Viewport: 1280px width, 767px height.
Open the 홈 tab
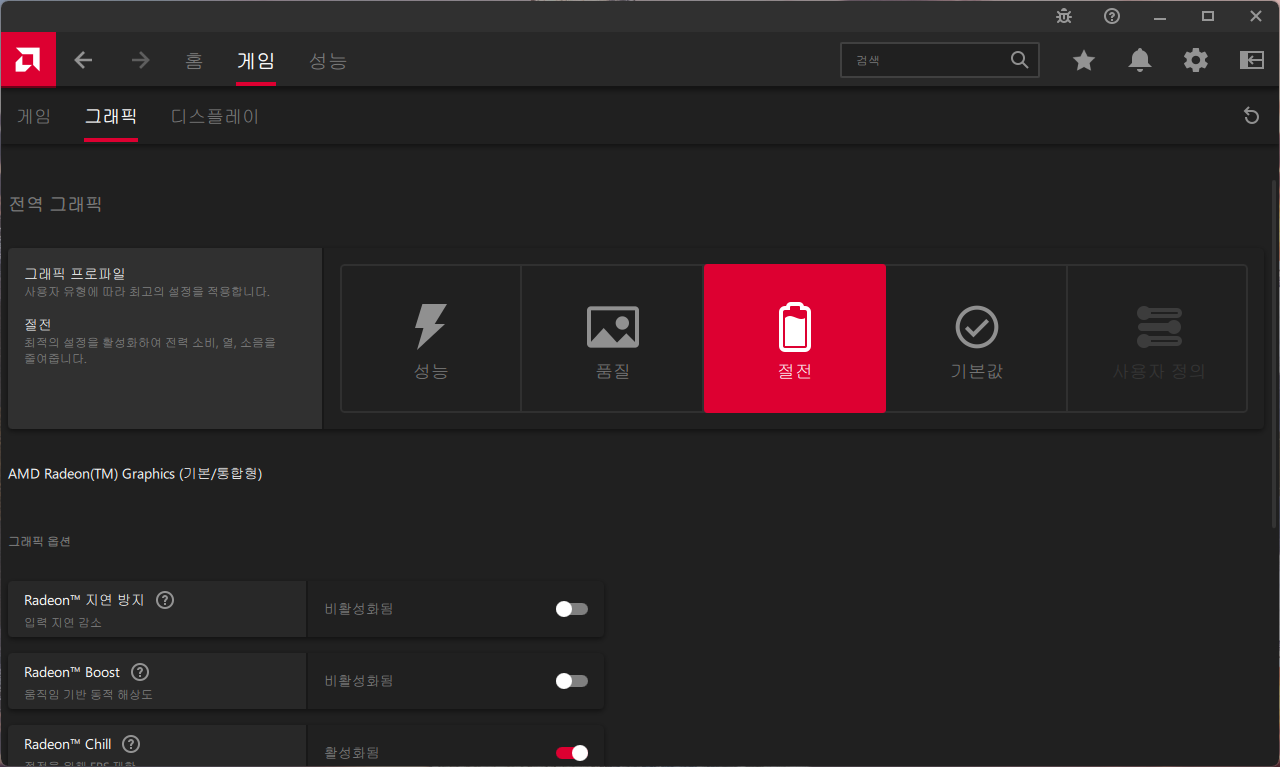(194, 61)
